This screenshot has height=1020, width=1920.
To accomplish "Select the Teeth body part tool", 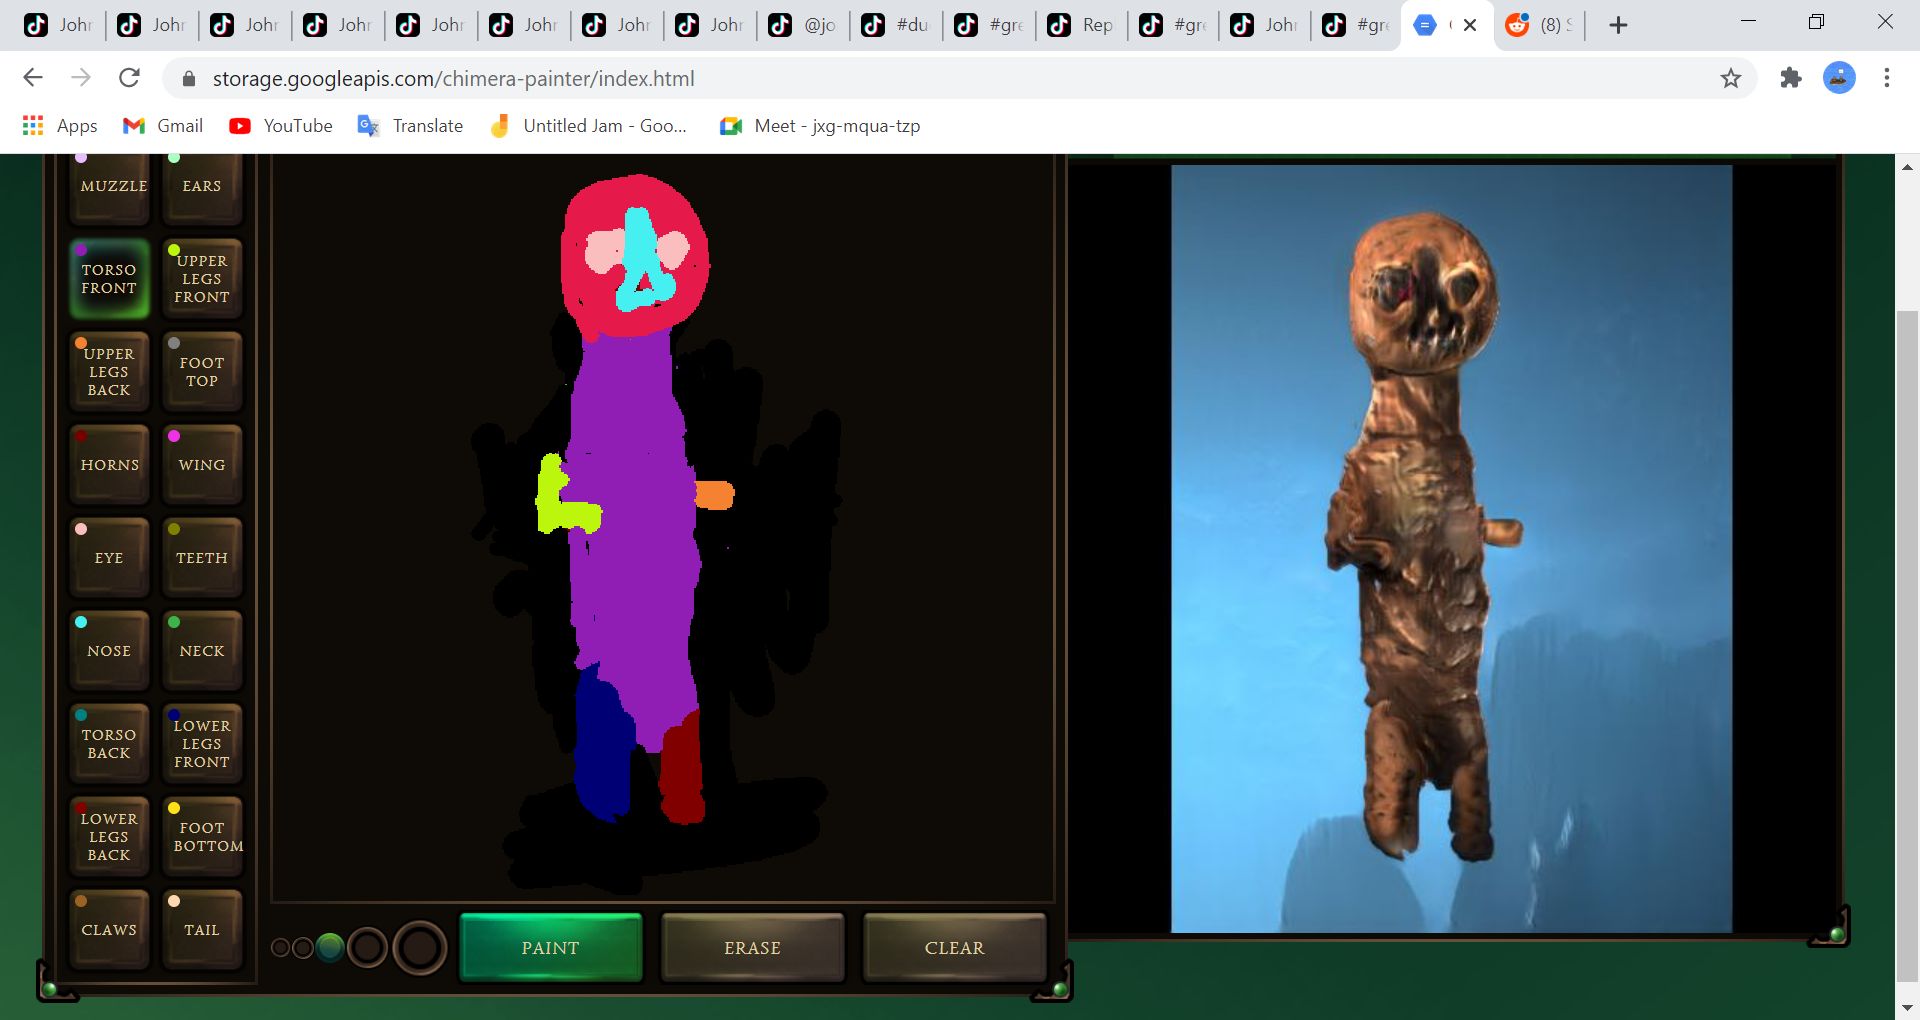I will [x=201, y=558].
